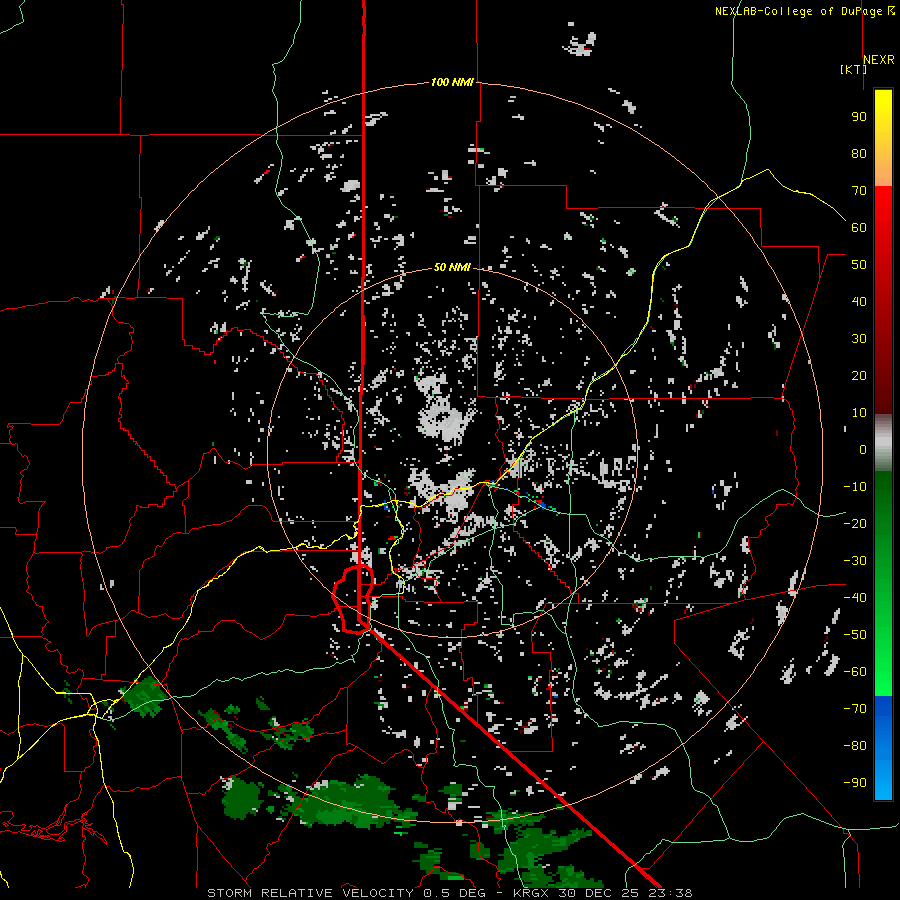
Task: Click the 50 value on the velocity scale
Action: coord(859,265)
